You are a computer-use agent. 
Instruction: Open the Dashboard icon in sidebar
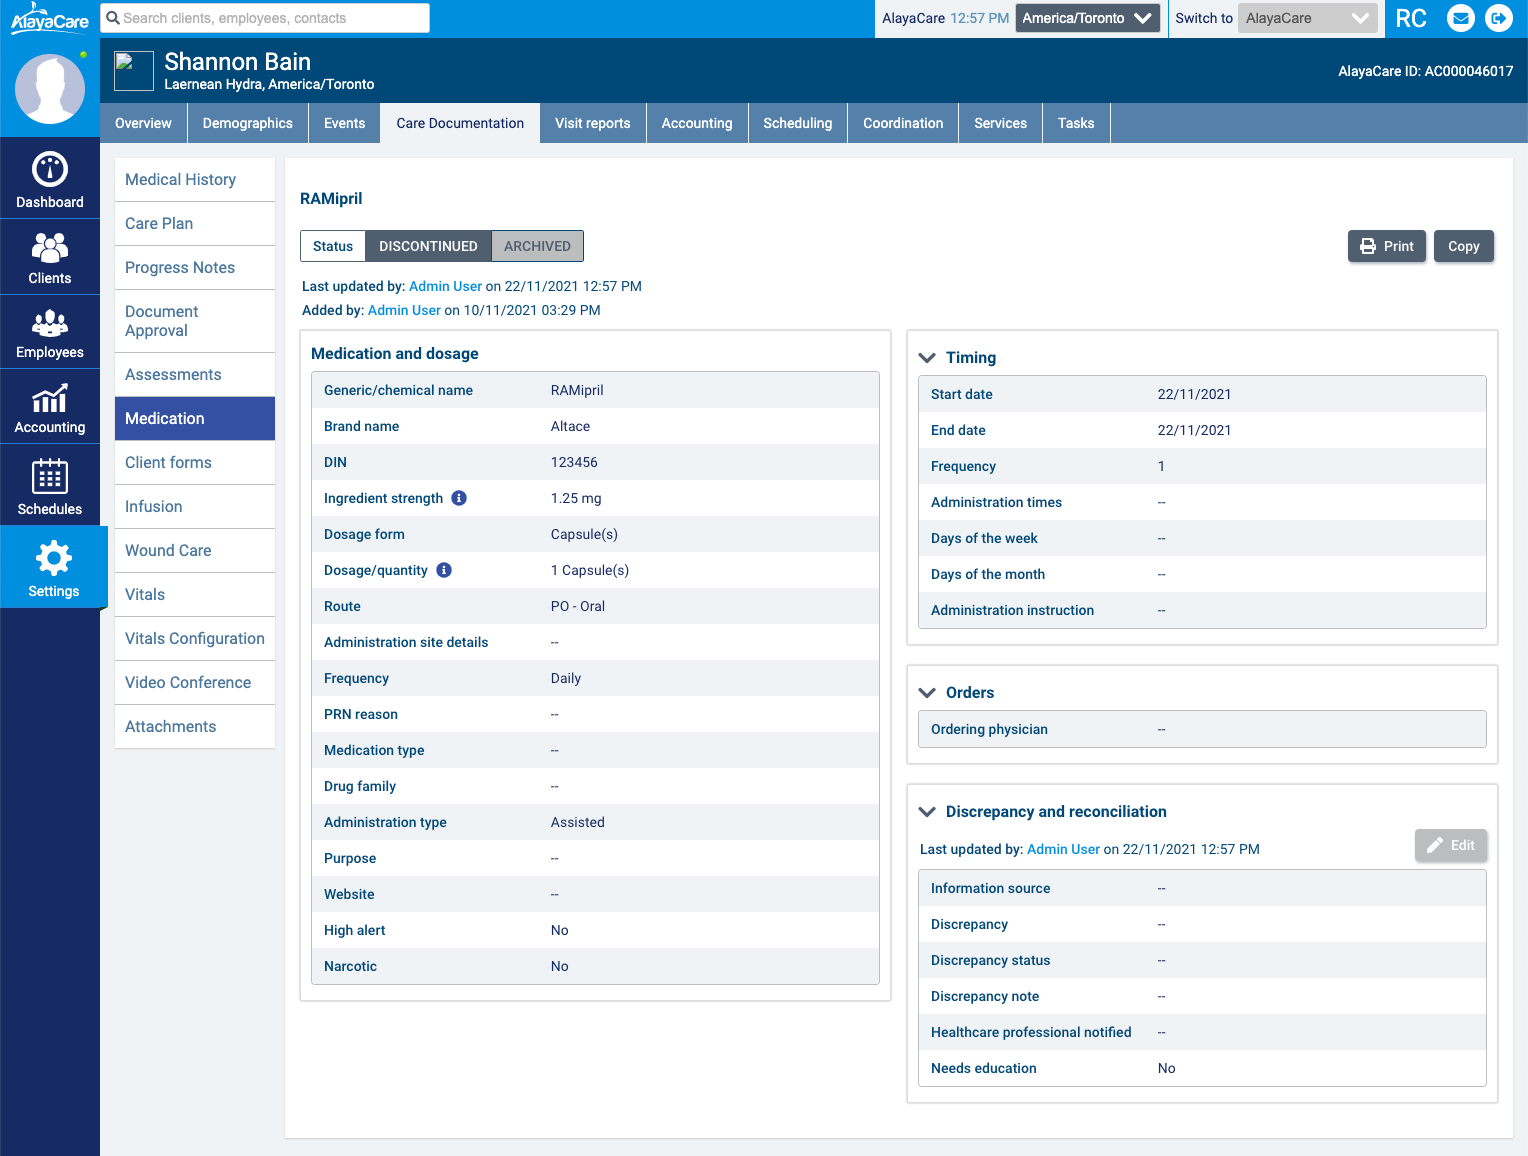[x=50, y=170]
